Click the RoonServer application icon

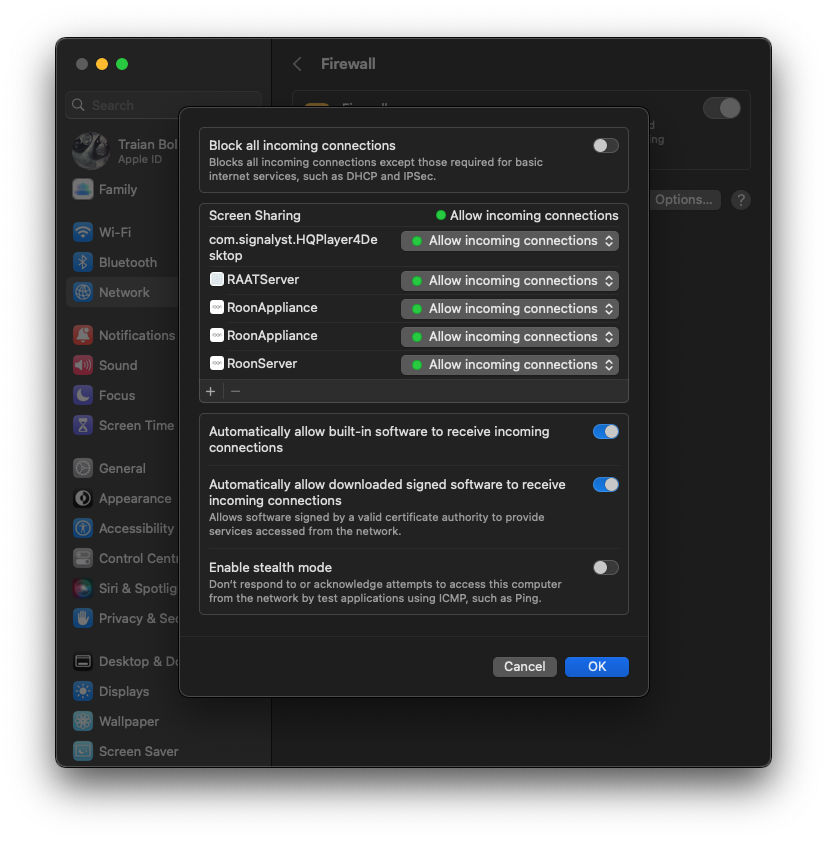[x=217, y=364]
